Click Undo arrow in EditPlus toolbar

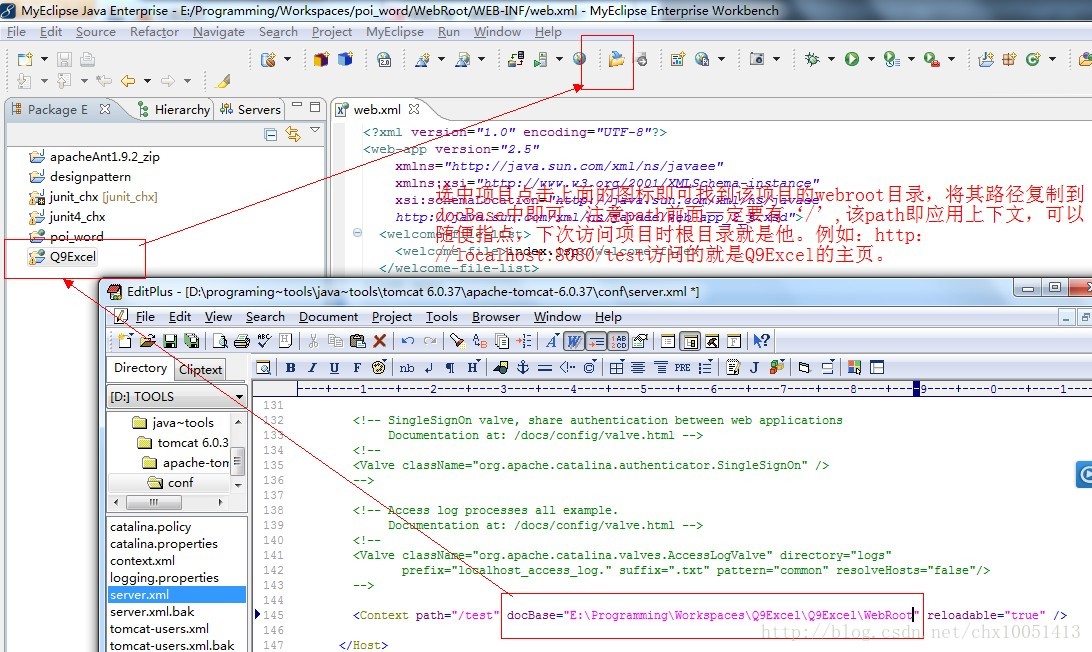click(x=407, y=341)
